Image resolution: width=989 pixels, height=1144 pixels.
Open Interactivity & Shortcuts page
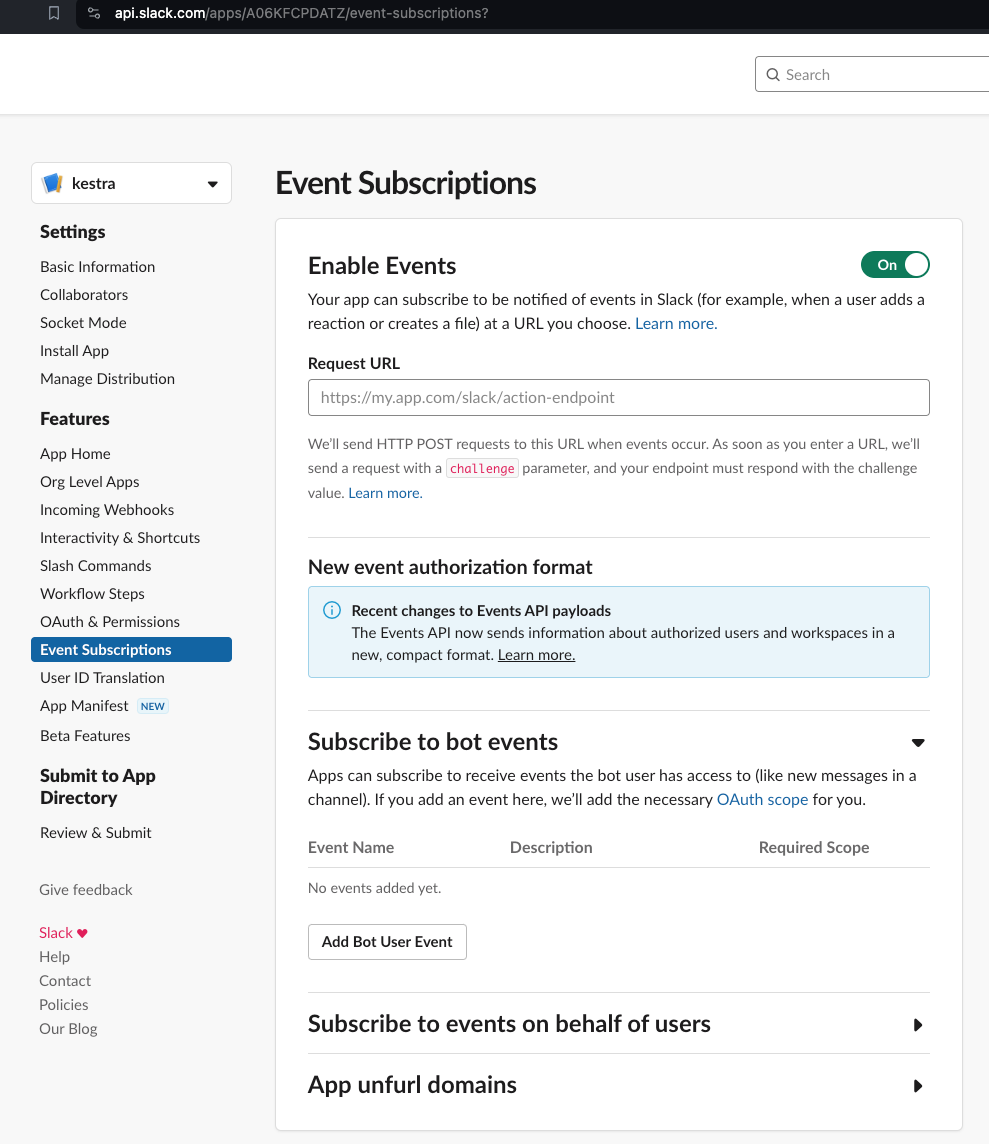point(120,538)
